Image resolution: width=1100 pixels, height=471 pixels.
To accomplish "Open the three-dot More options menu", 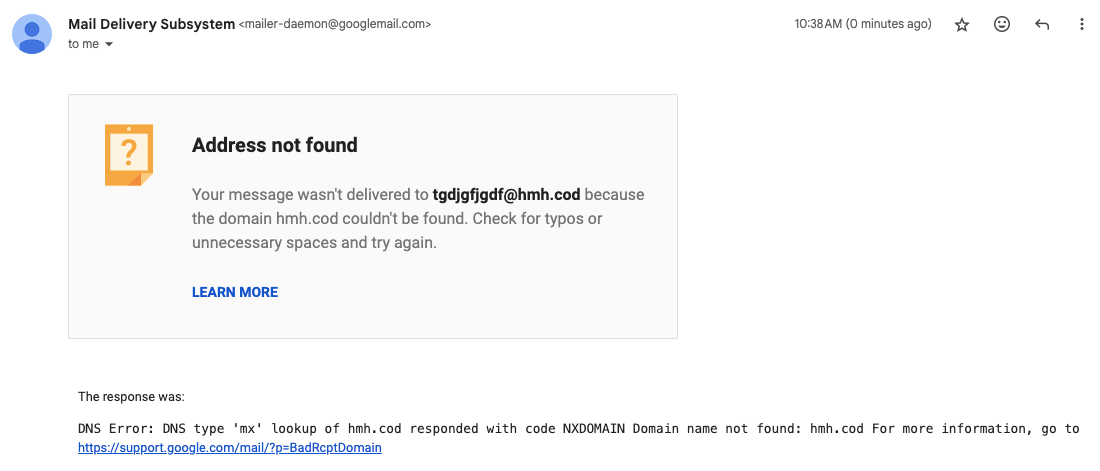I will coord(1081,25).
